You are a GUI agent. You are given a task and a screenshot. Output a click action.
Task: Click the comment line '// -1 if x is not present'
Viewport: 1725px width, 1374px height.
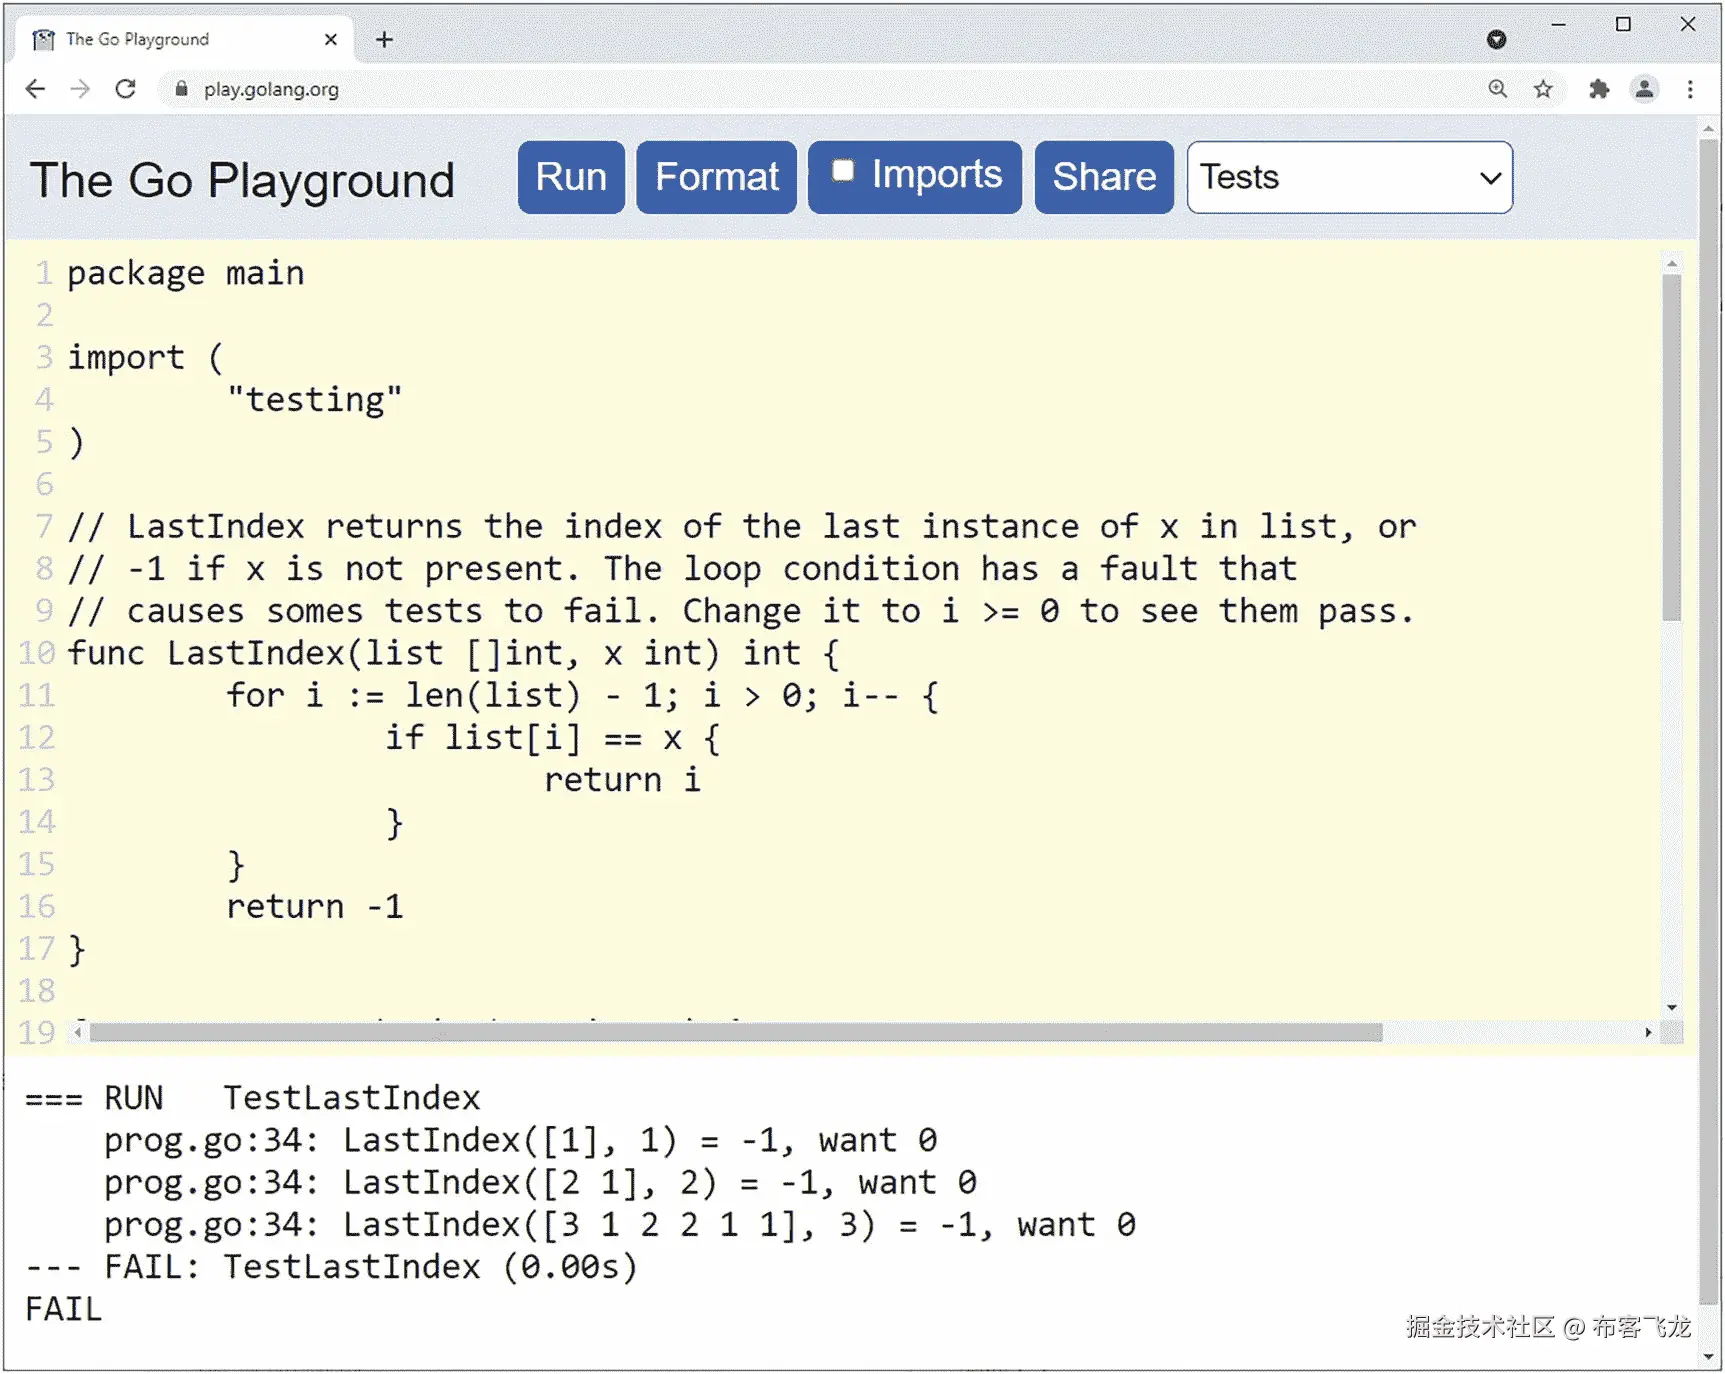point(682,569)
